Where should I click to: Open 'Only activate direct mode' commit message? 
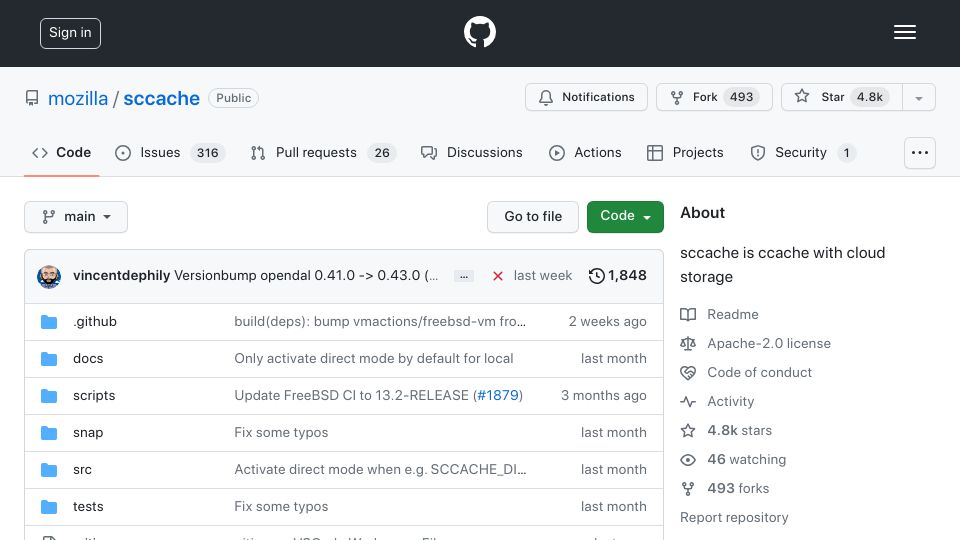(373, 358)
